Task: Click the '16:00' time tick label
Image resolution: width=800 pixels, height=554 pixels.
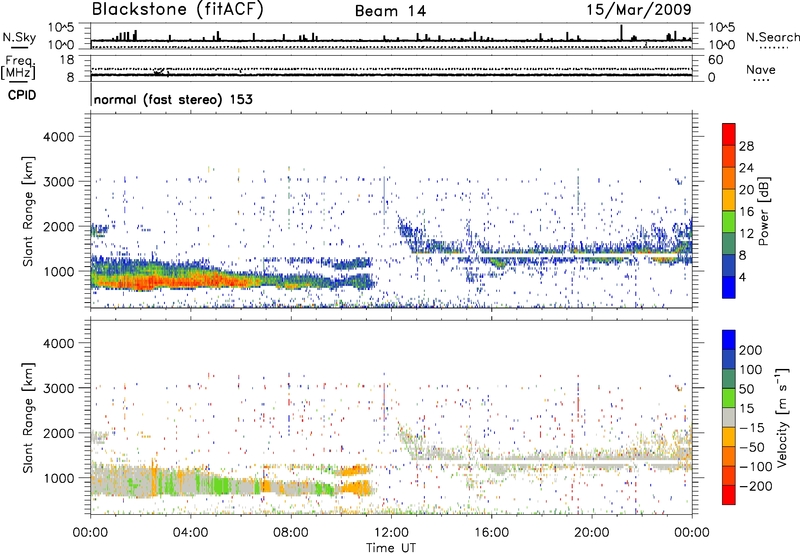Action: pyautogui.click(x=491, y=532)
